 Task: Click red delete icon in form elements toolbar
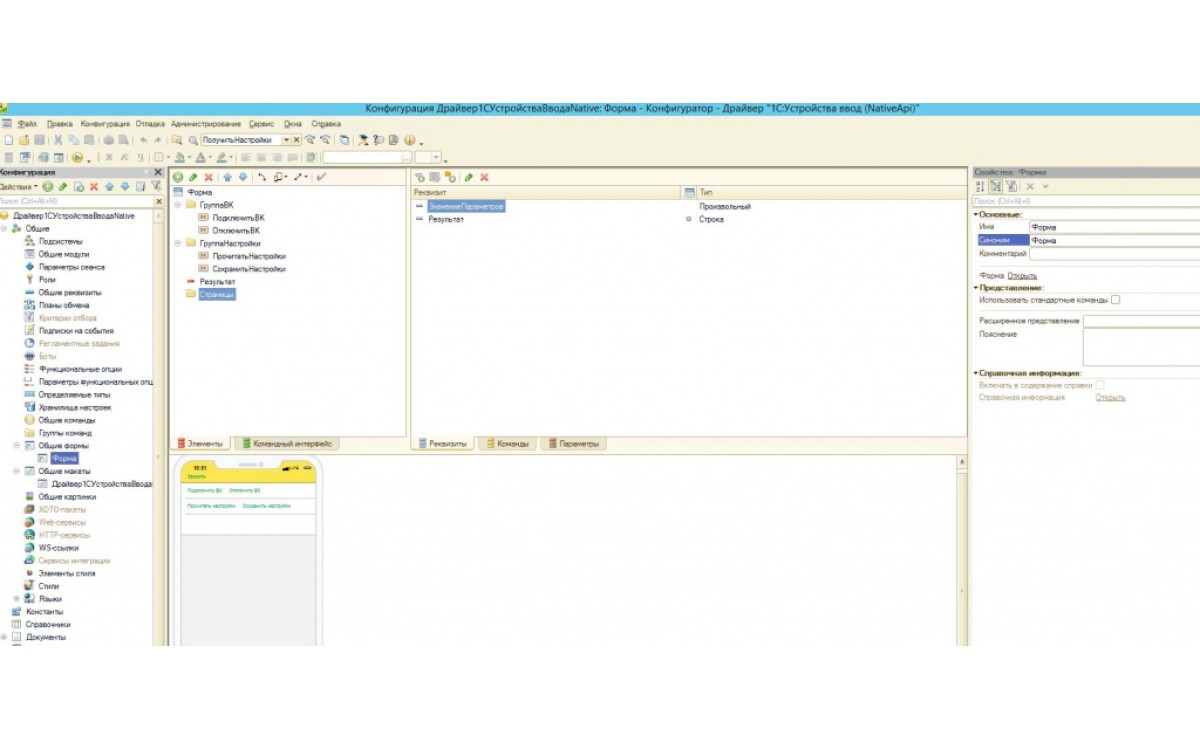coord(208,177)
